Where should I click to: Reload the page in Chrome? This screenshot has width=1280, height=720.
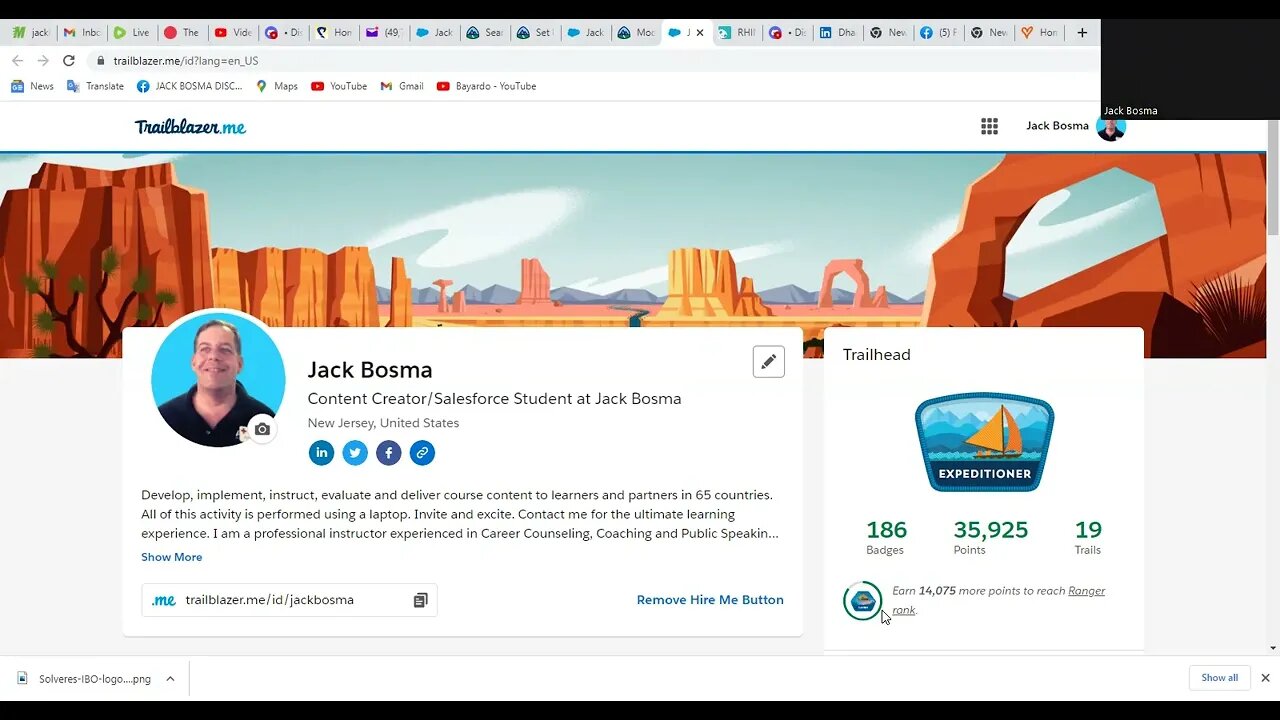coord(68,61)
